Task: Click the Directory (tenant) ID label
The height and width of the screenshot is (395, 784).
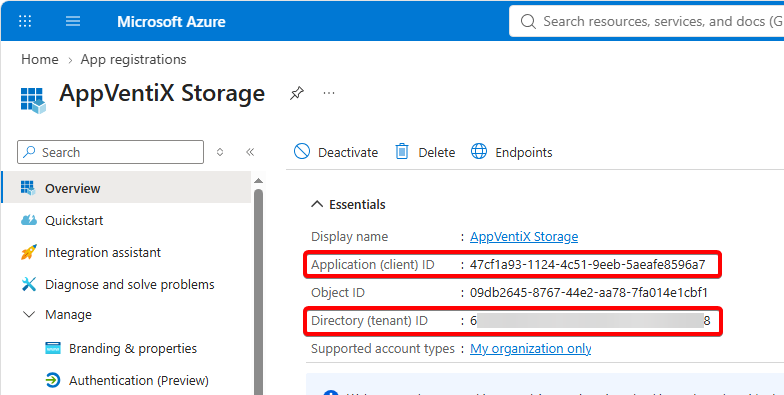Action: click(x=370, y=320)
